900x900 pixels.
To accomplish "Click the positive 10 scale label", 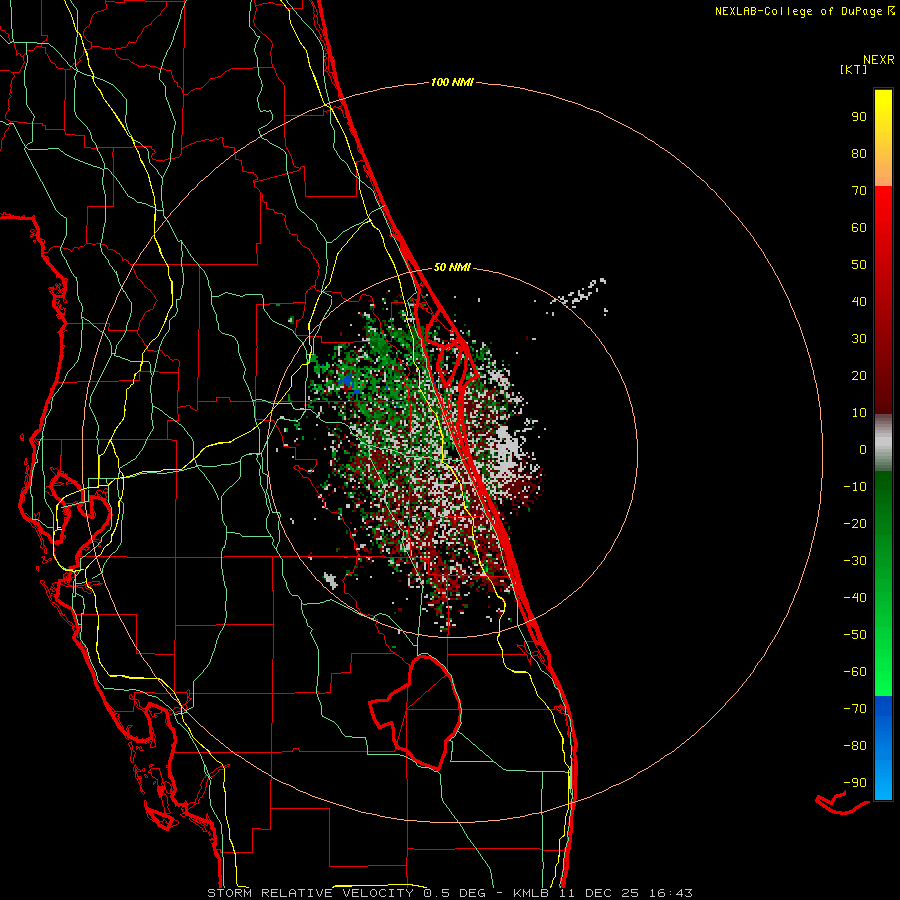I will point(859,413).
